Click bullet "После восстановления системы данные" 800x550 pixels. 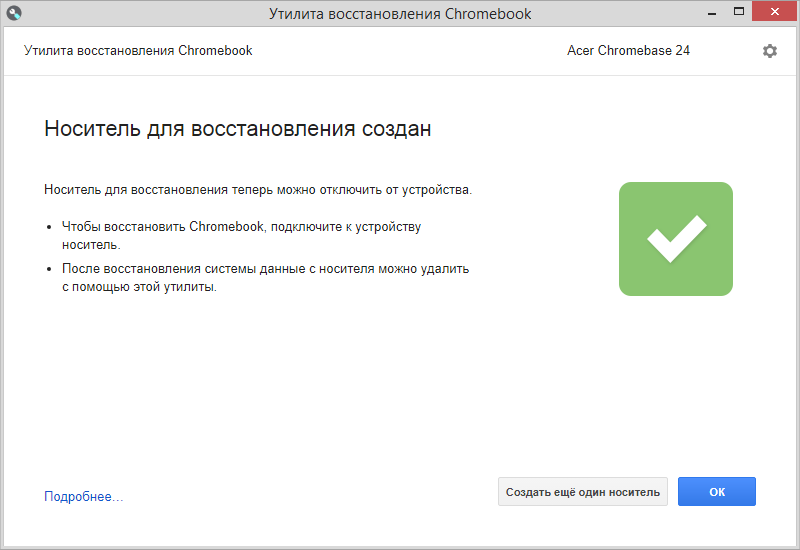pyautogui.click(x=184, y=268)
